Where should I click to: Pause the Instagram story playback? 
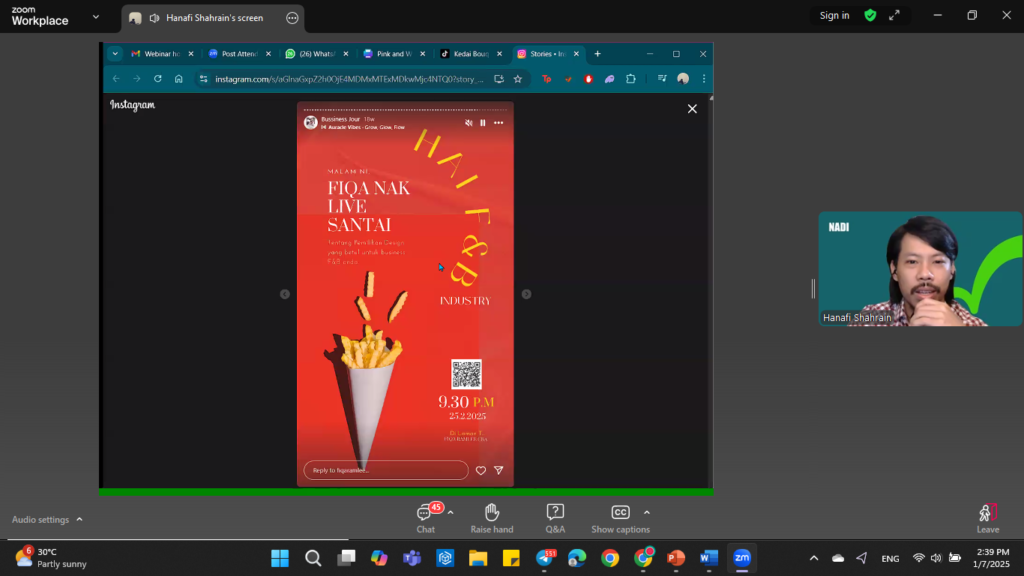pos(483,123)
